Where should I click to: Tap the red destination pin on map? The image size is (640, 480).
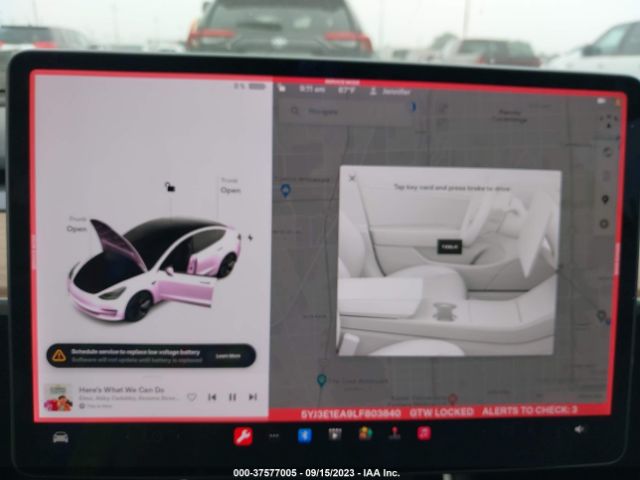pos(452,398)
